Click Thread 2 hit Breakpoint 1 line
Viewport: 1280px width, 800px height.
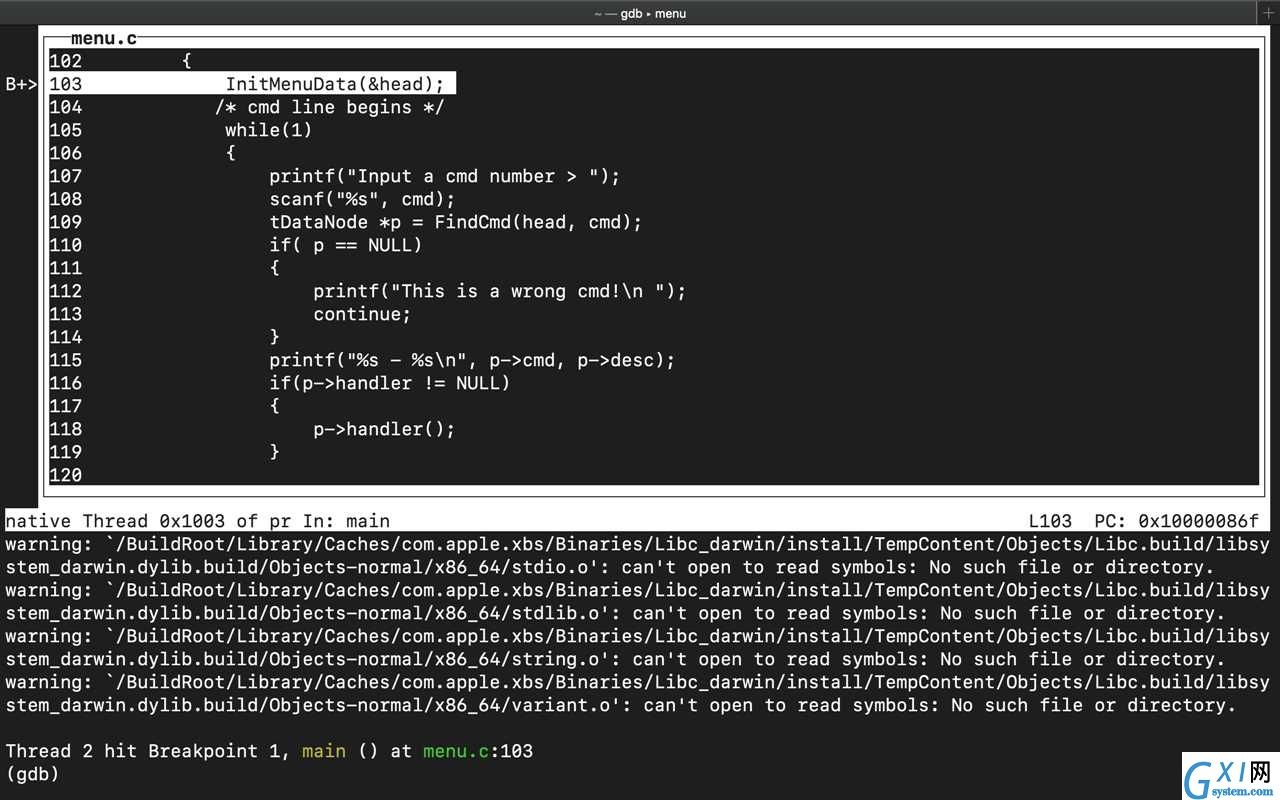click(x=269, y=751)
